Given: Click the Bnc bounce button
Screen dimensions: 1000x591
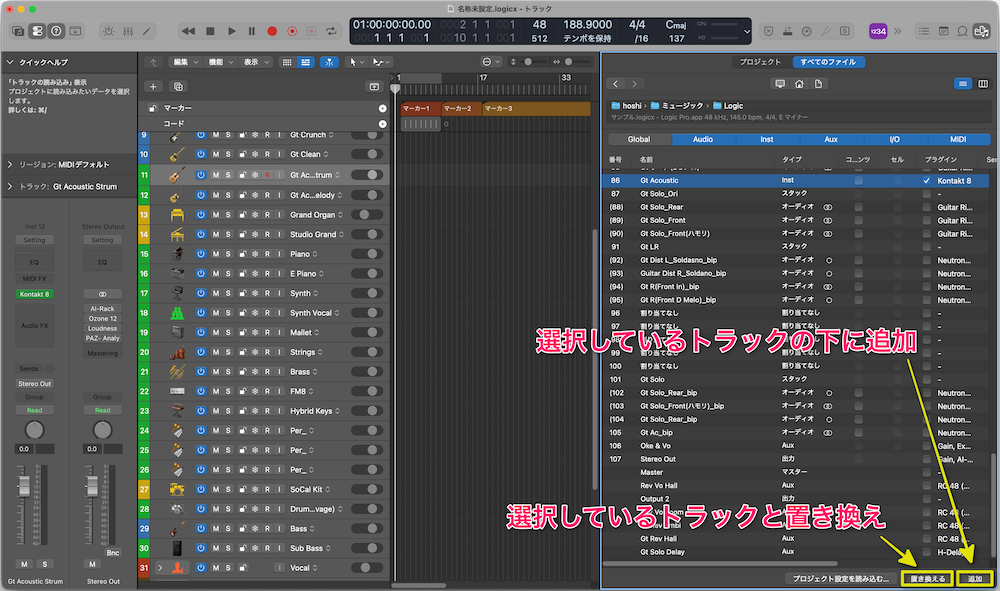Looking at the screenshot, I should (x=113, y=553).
